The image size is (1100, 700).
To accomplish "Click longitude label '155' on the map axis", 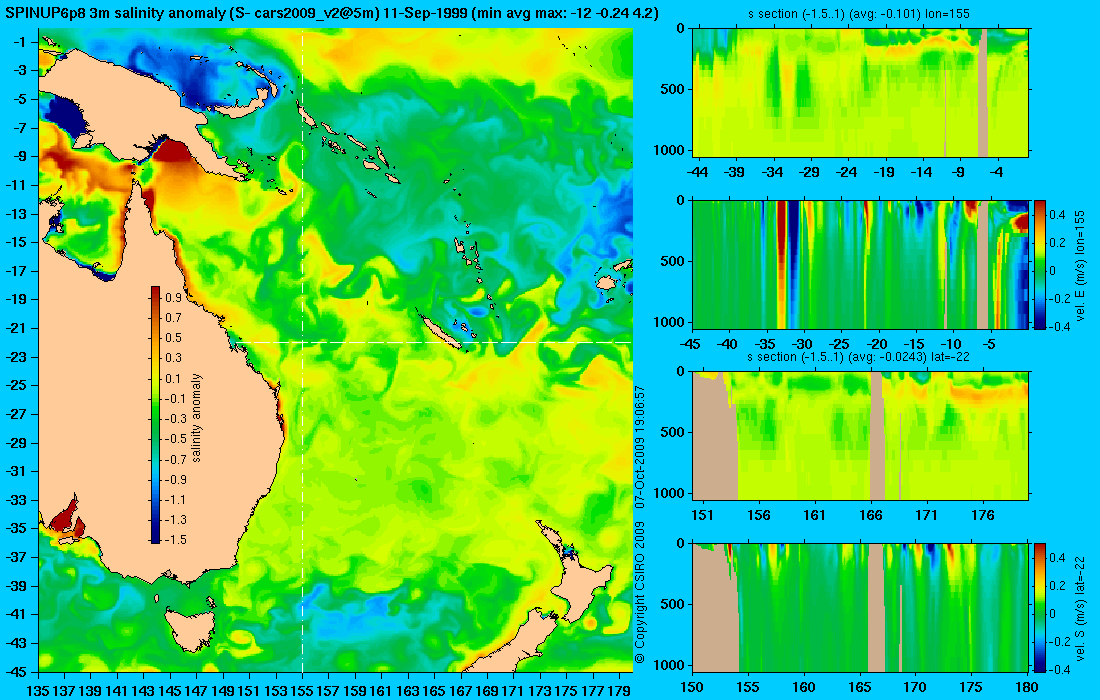I will 302,691.
